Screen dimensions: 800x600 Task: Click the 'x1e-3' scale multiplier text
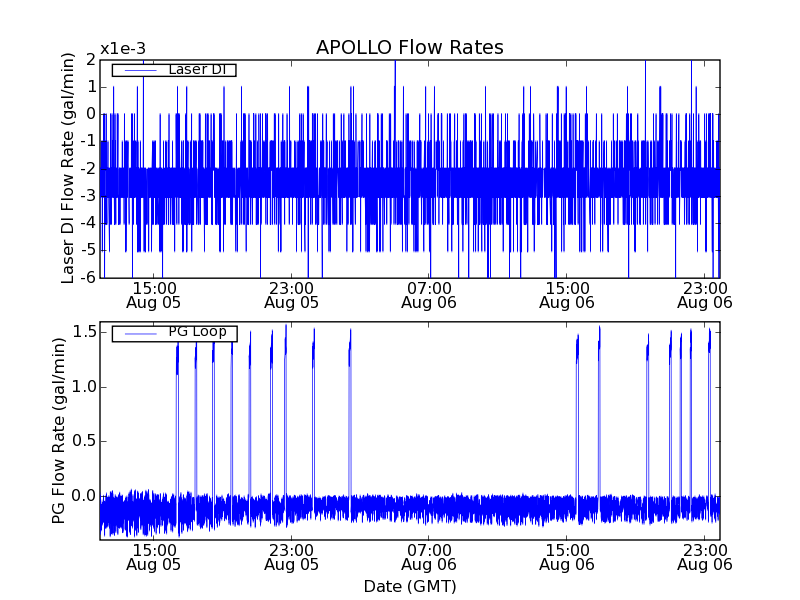(x=122, y=49)
